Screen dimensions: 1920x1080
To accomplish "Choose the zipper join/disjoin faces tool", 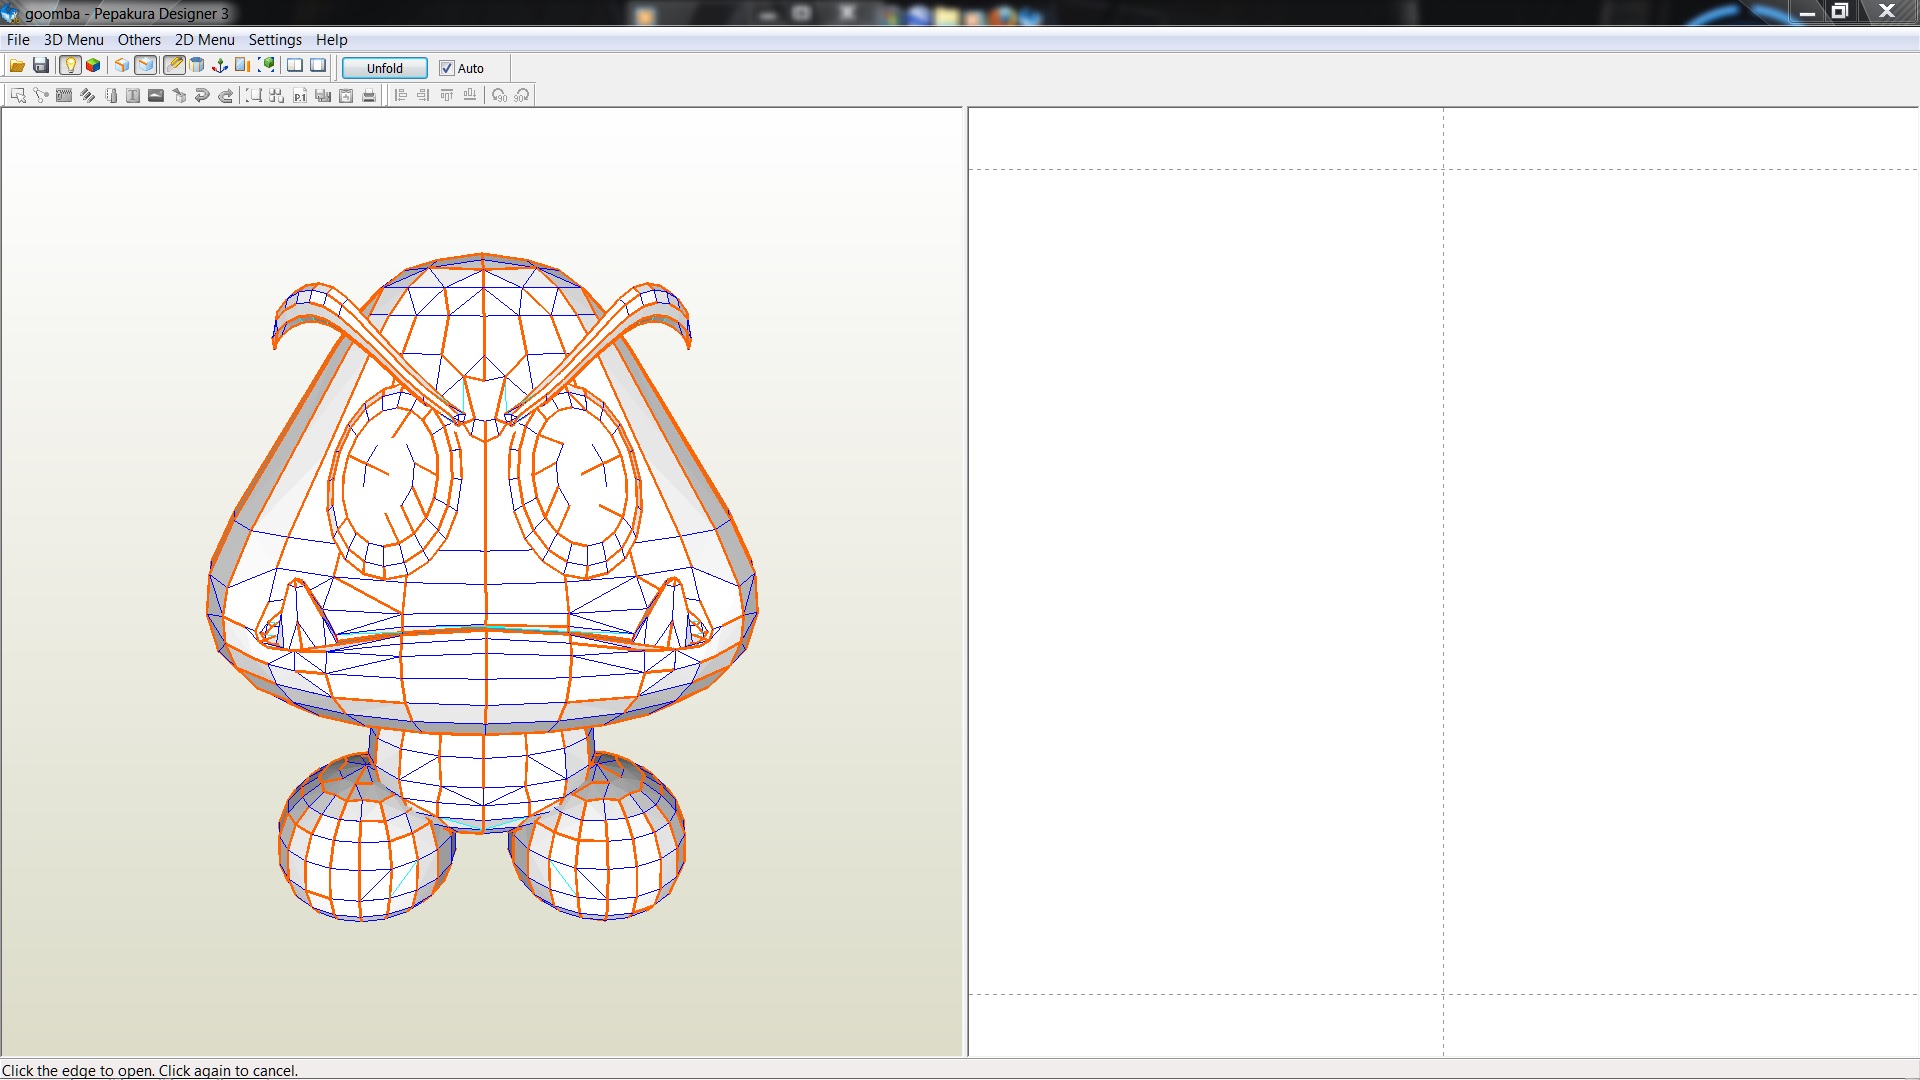I will pyautogui.click(x=64, y=96).
